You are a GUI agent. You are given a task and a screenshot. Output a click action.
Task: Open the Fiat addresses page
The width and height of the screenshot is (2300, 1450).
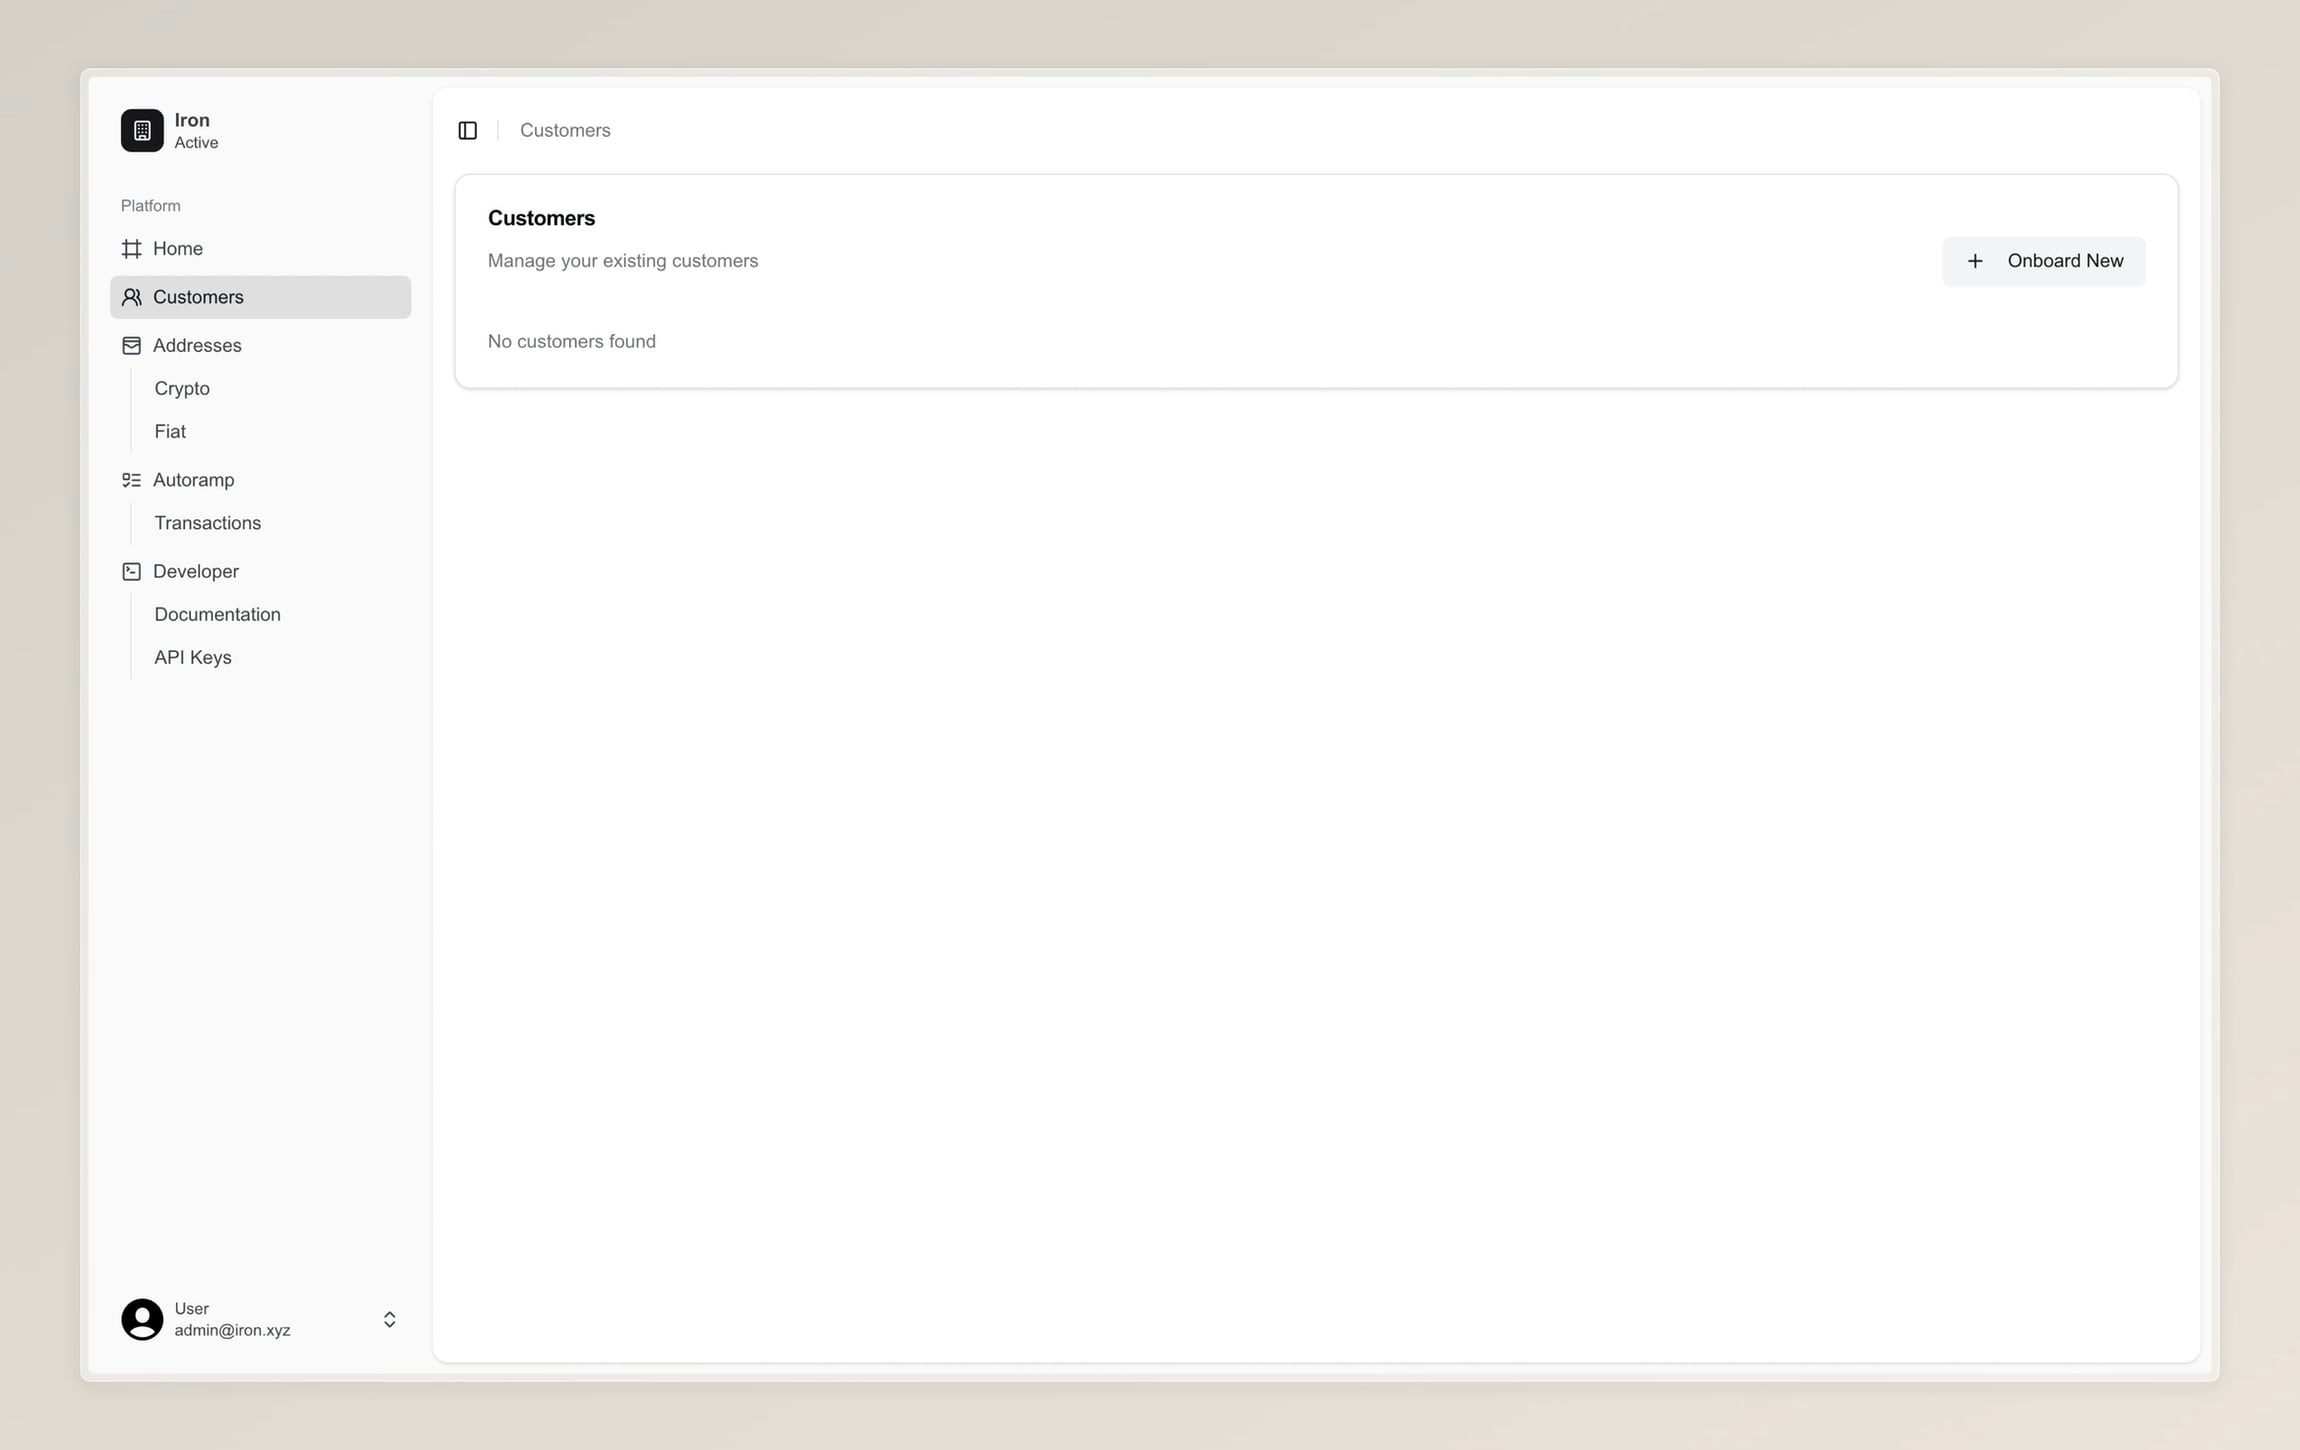tap(170, 432)
